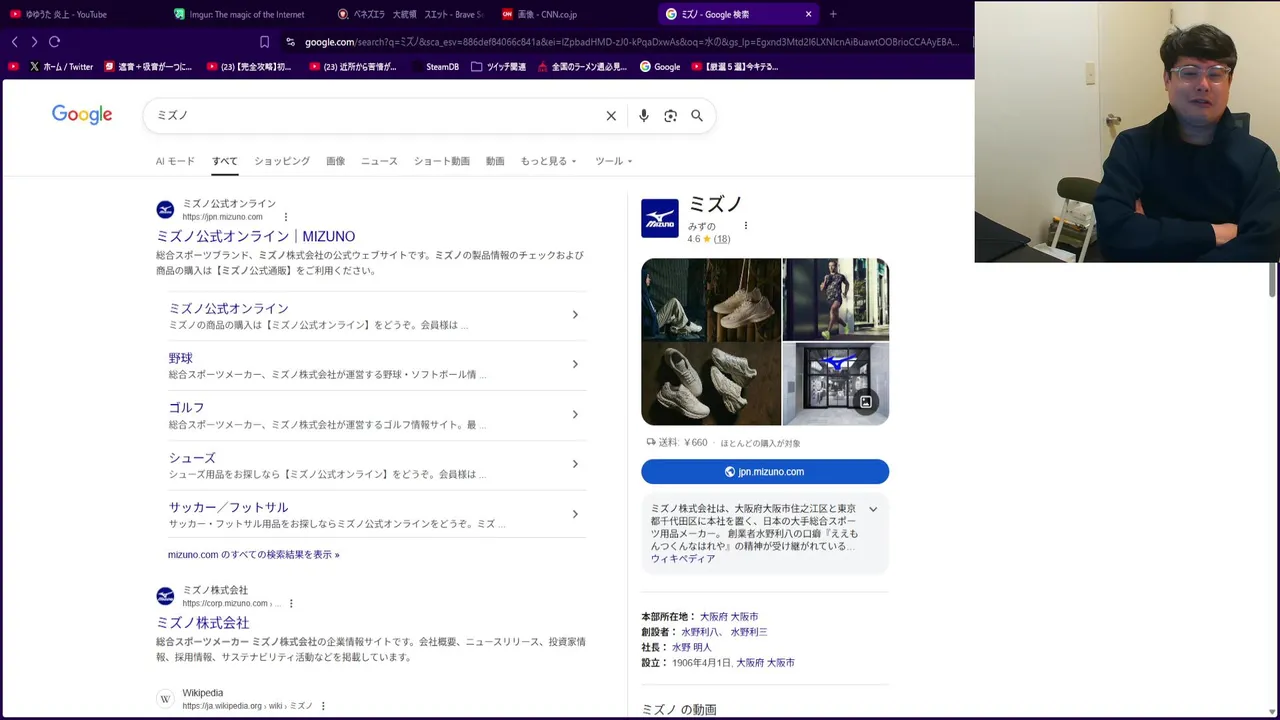
Task: Open 全国のラーメン bookmark
Action: 582,67
